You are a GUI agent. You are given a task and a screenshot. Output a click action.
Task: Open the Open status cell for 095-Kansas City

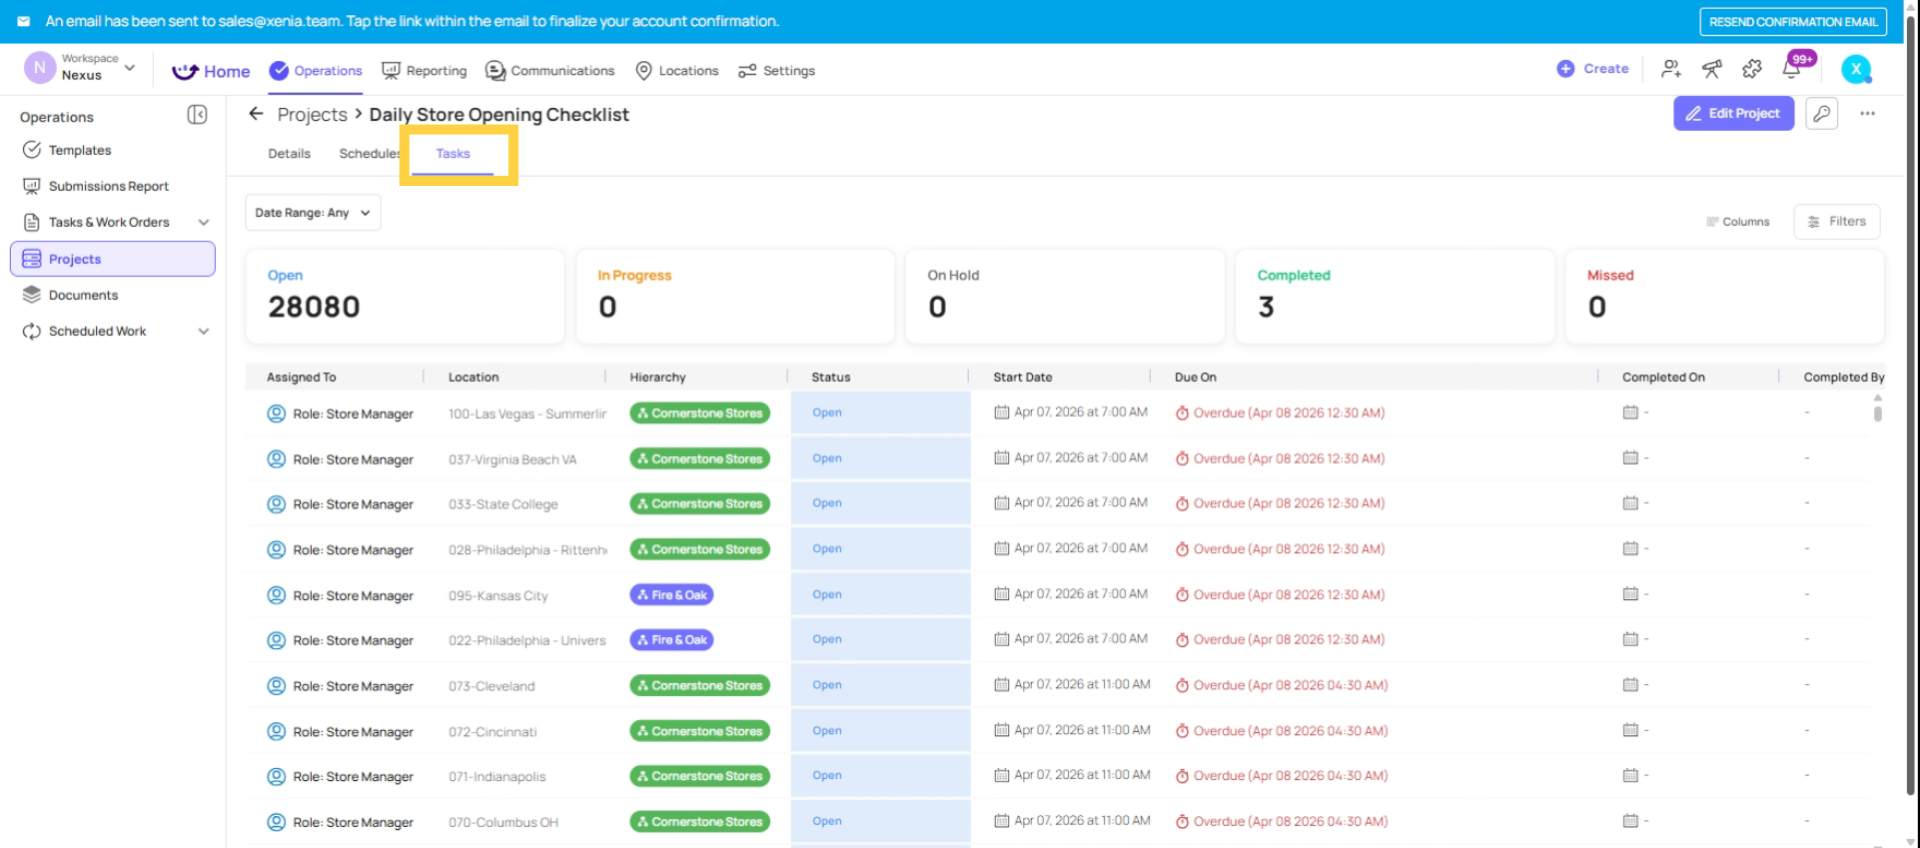[880, 594]
